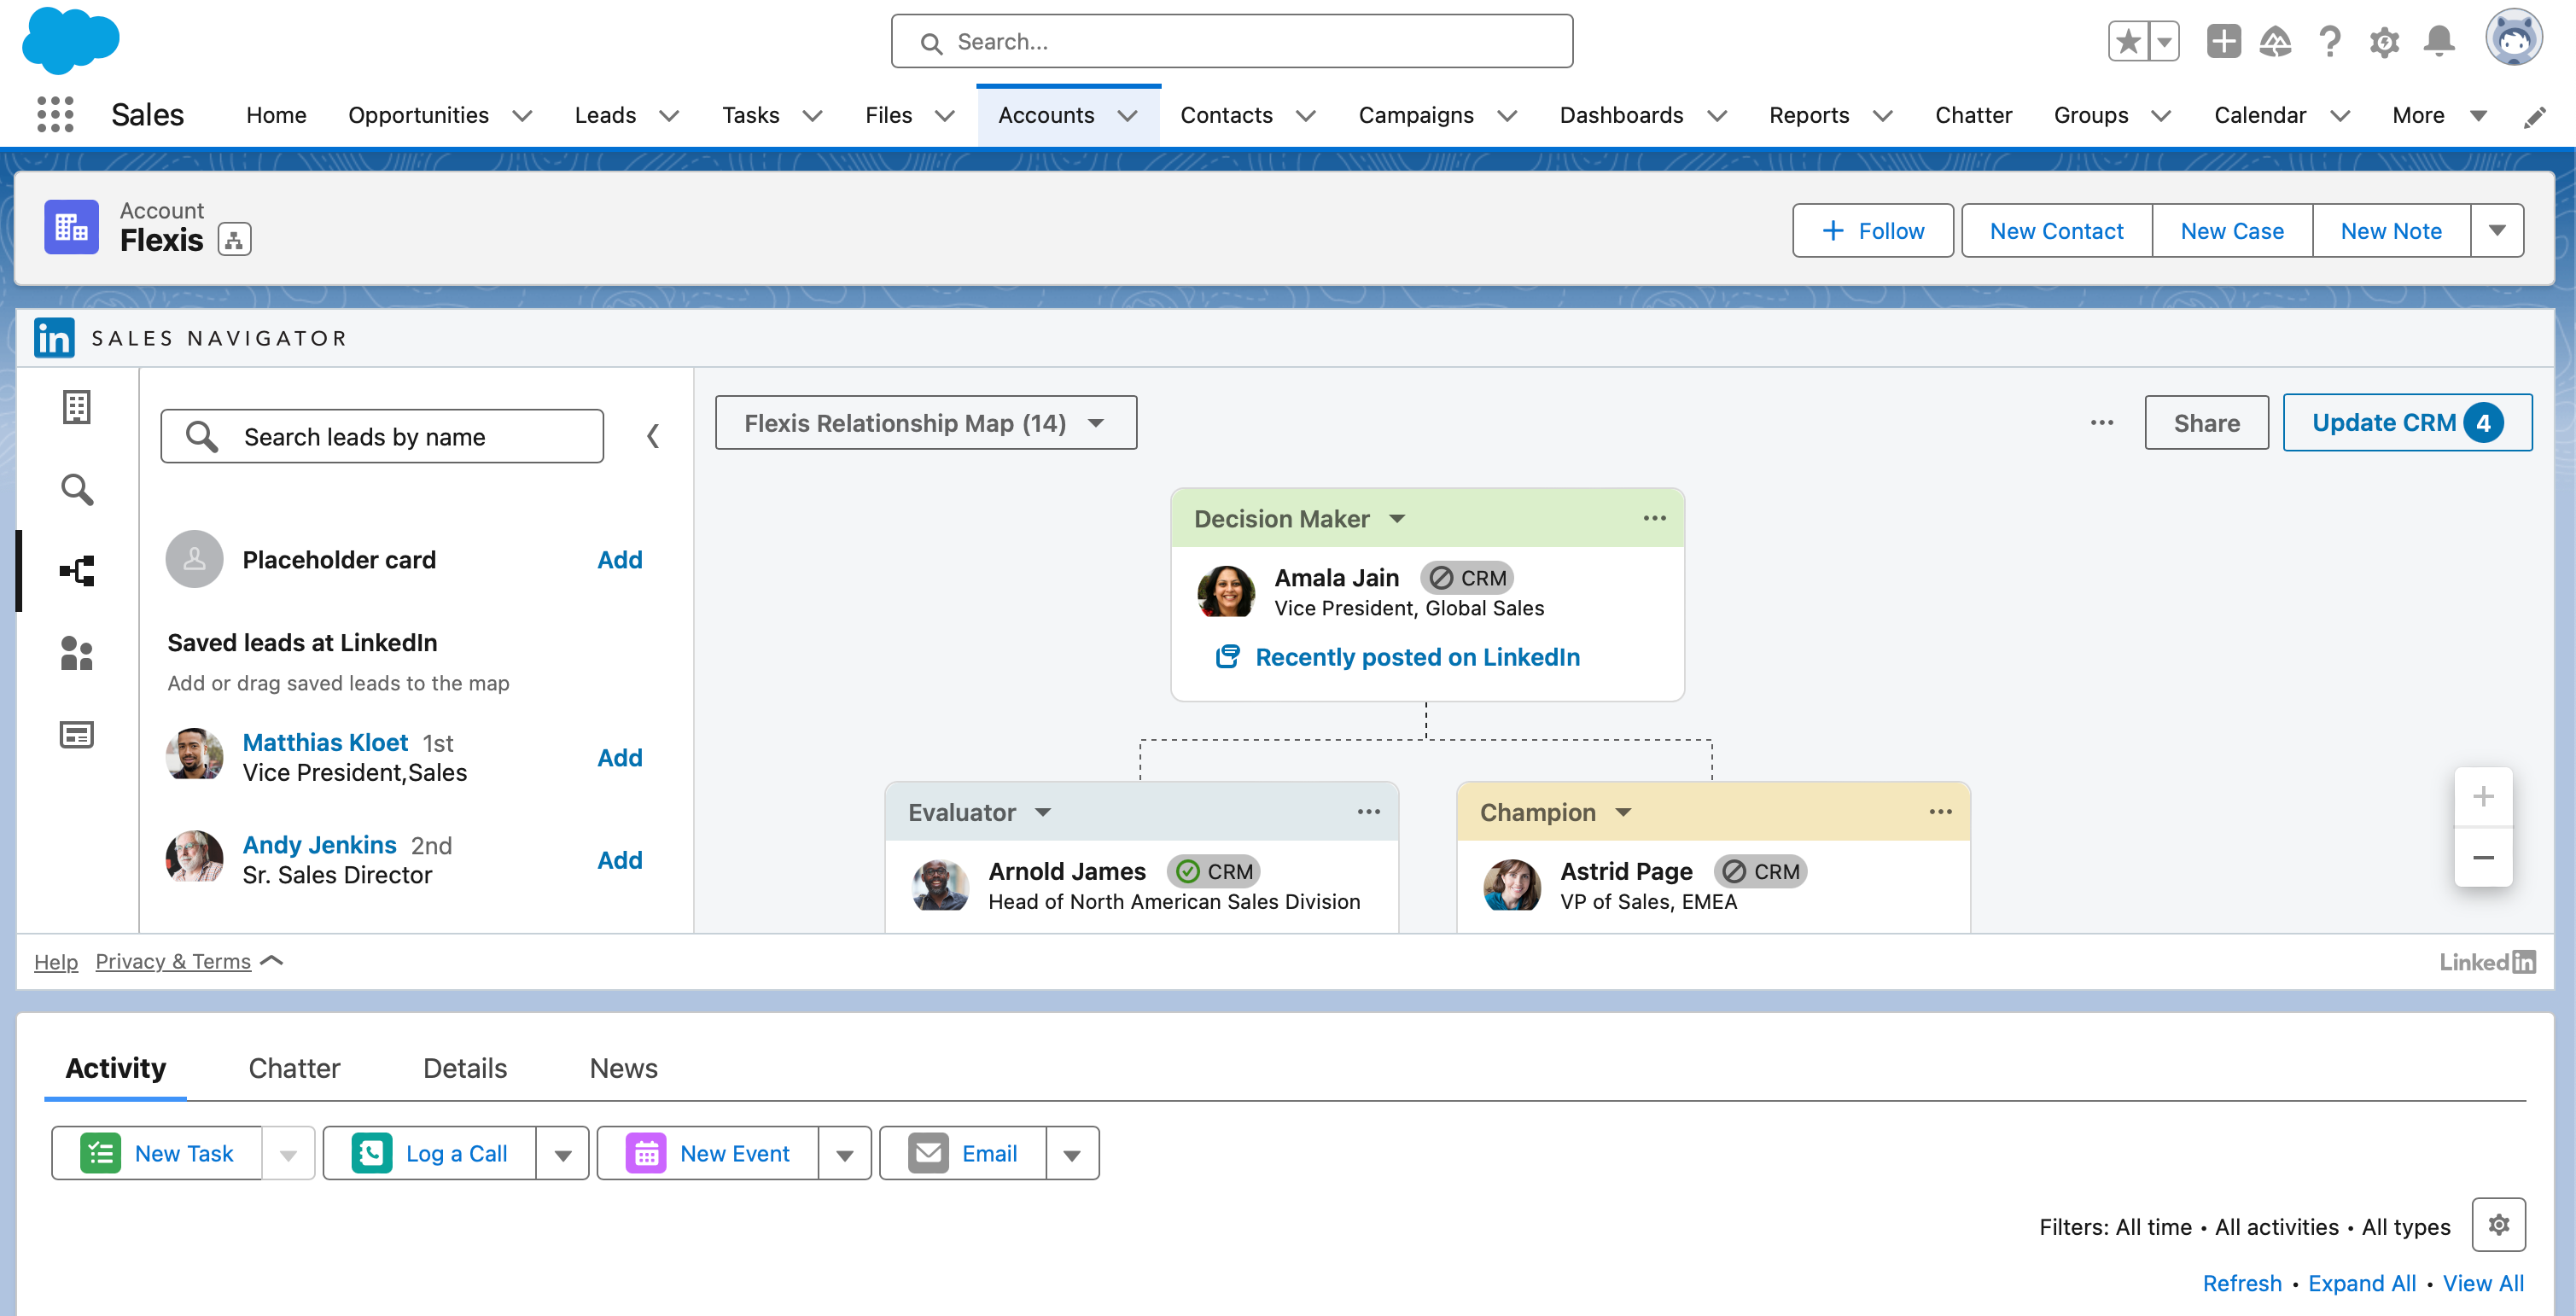Click the Share button

[2206, 423]
